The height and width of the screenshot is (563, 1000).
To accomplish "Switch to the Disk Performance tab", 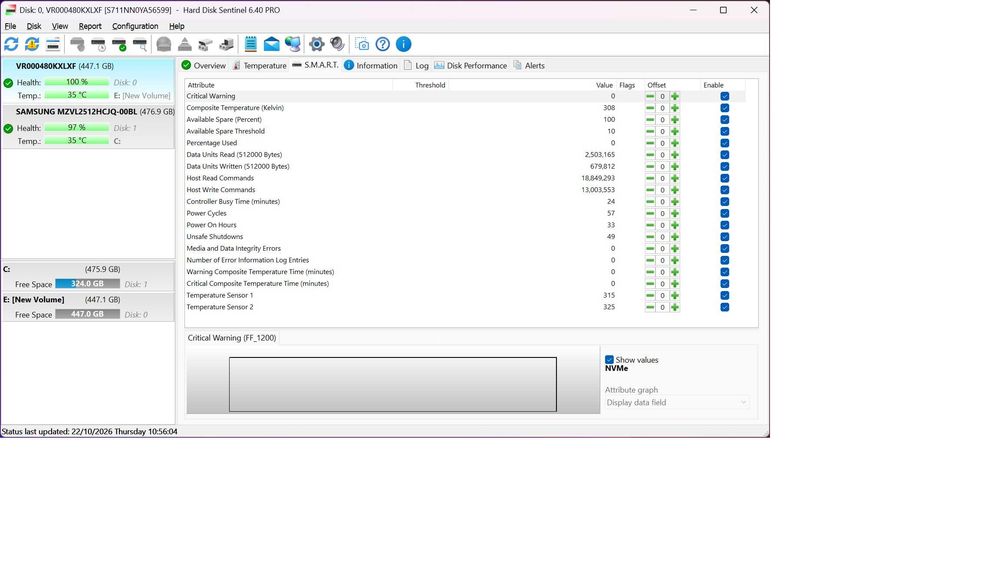I will point(471,66).
